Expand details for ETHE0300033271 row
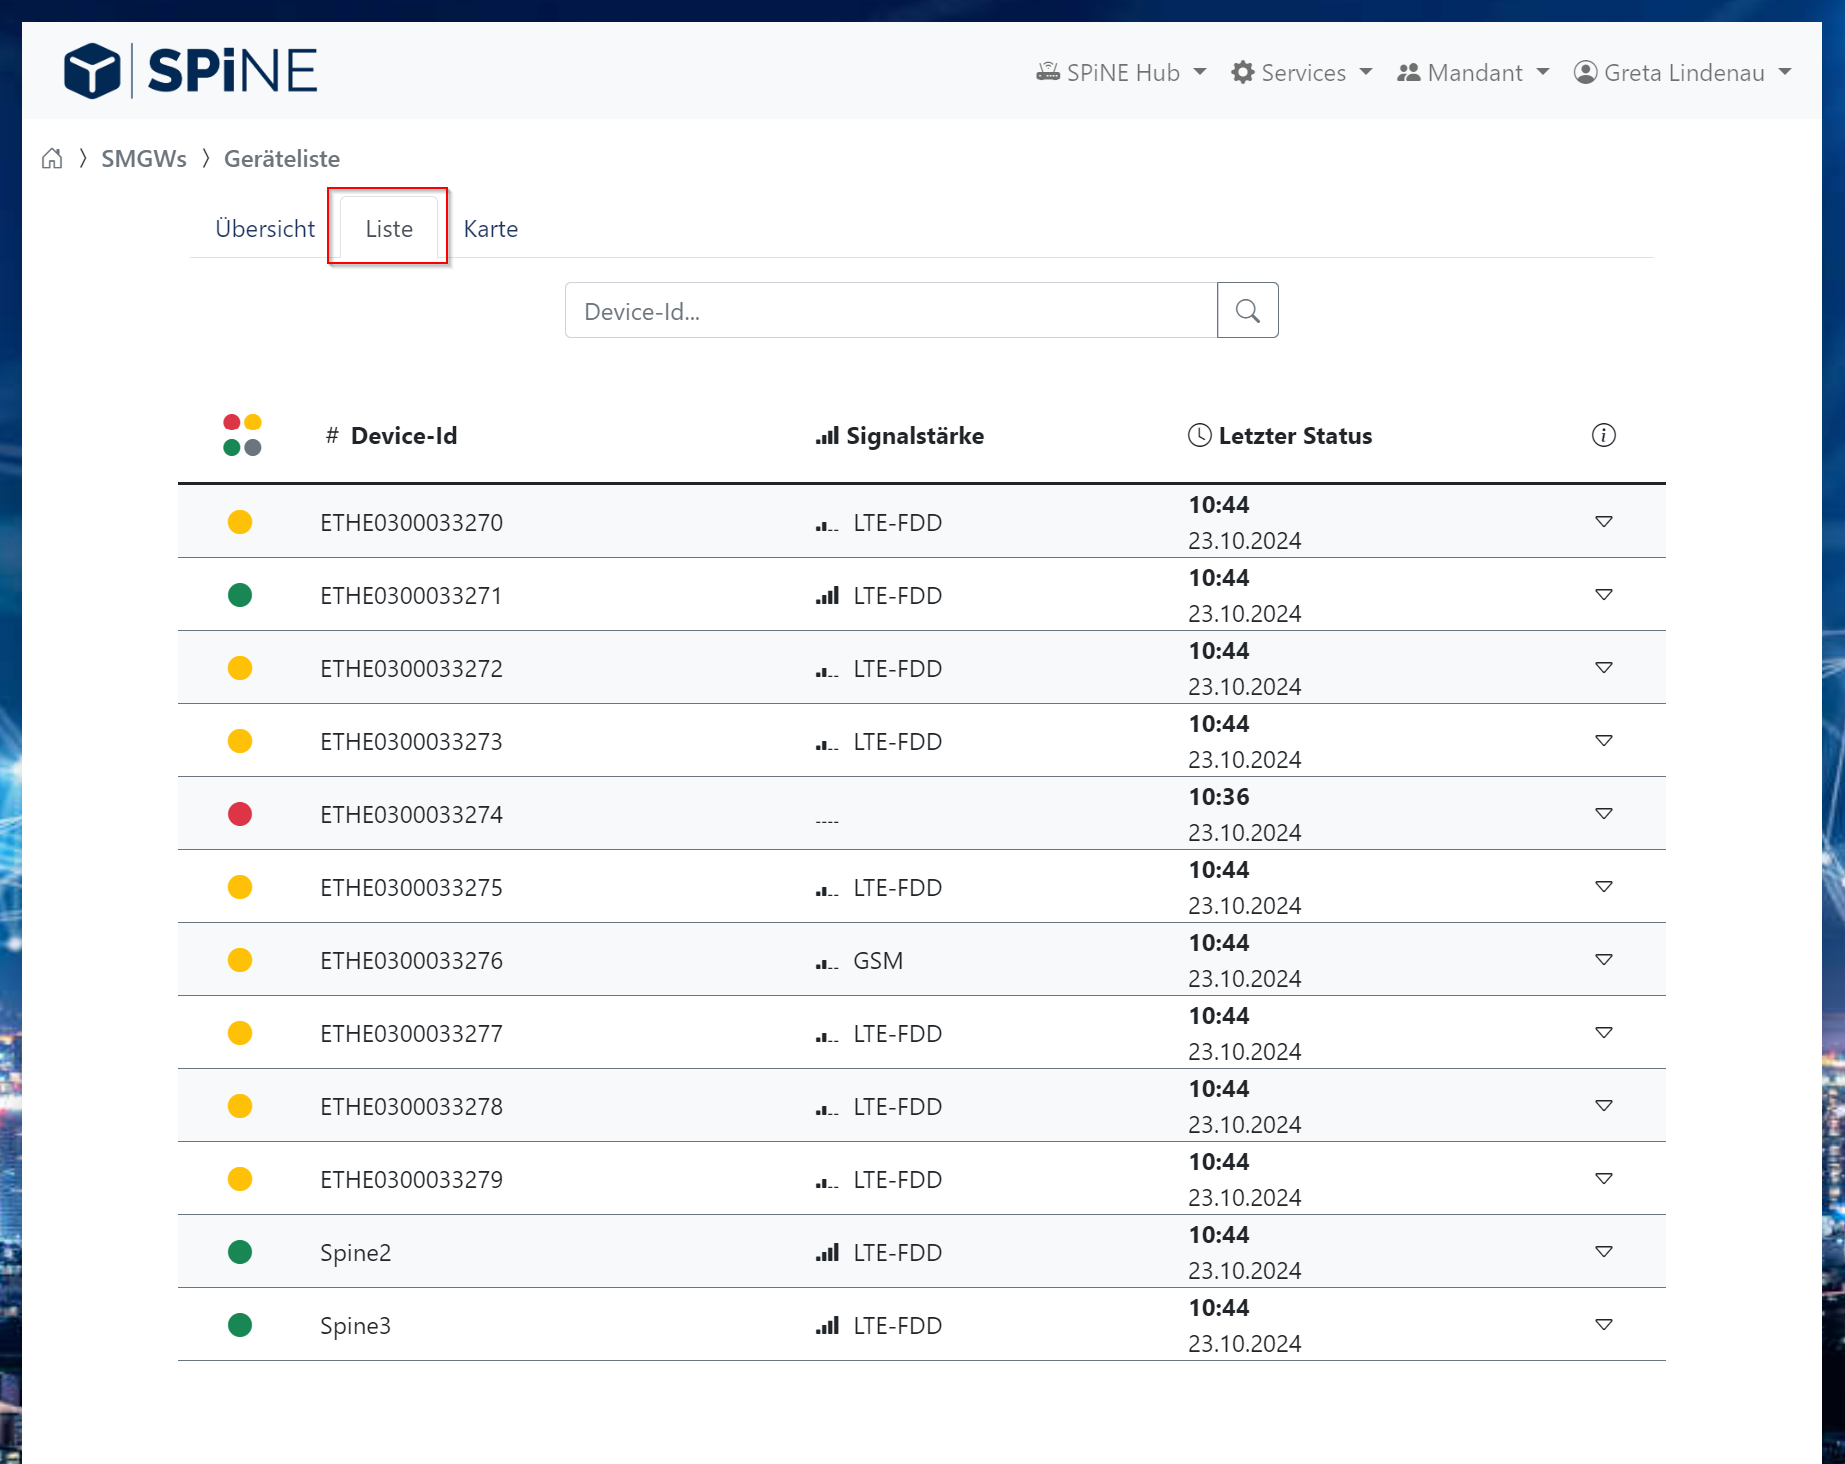Viewport: 1845px width, 1464px height. pyautogui.click(x=1603, y=595)
